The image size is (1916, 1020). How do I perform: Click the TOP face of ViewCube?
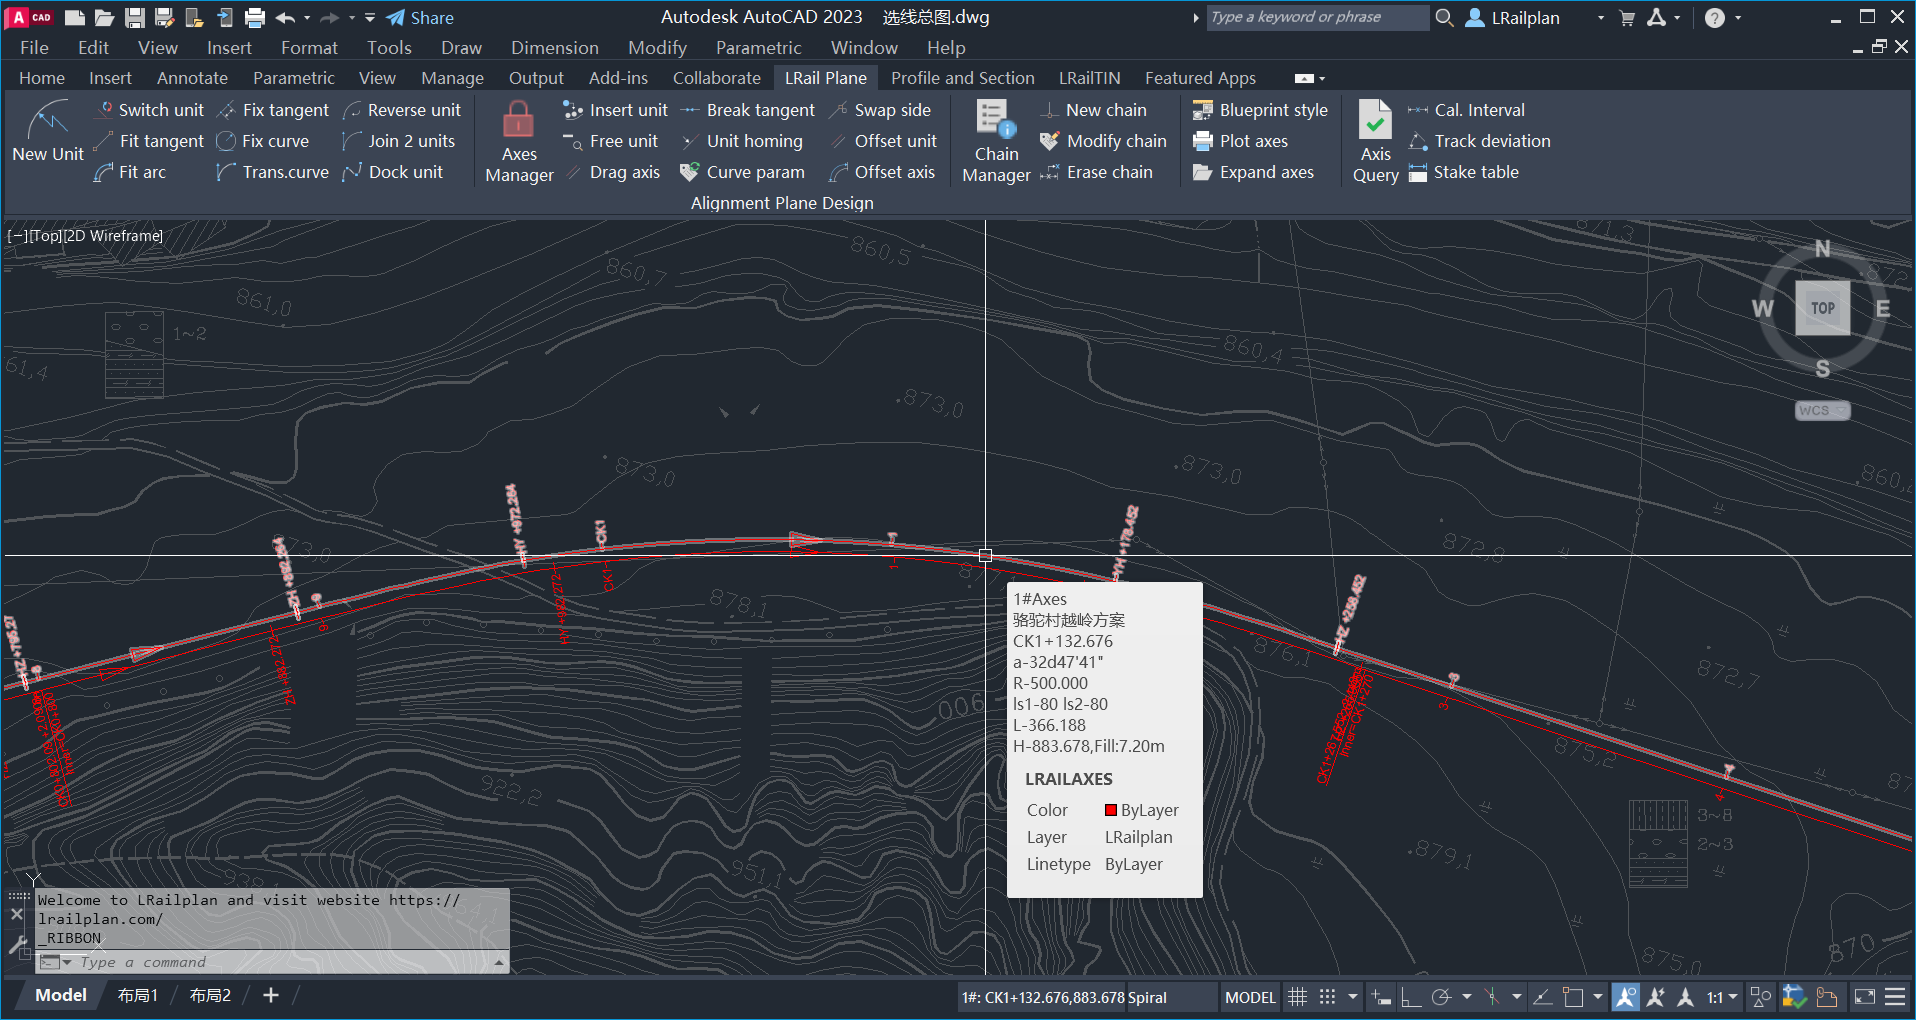(1822, 308)
